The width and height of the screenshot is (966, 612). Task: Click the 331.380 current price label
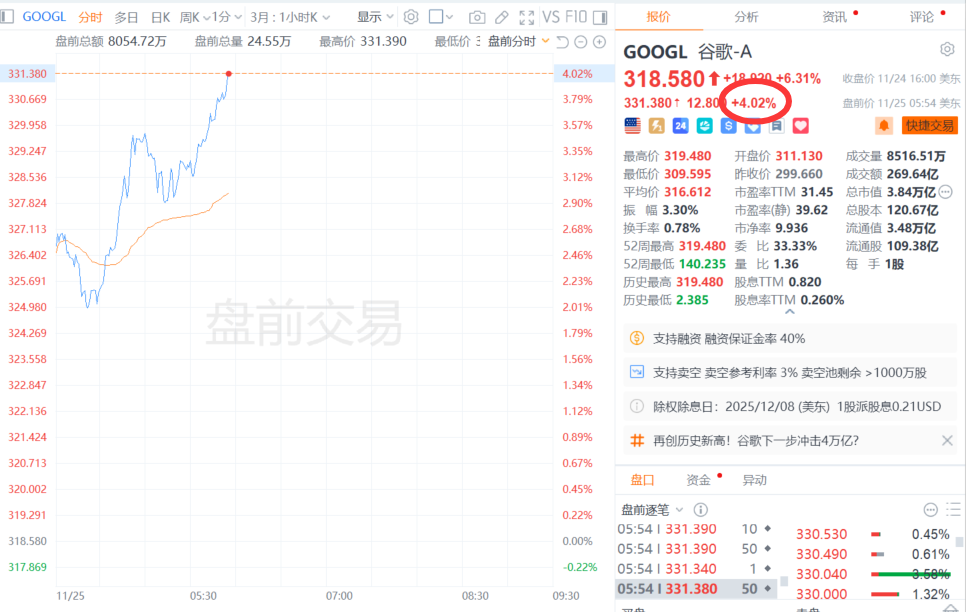[27, 73]
